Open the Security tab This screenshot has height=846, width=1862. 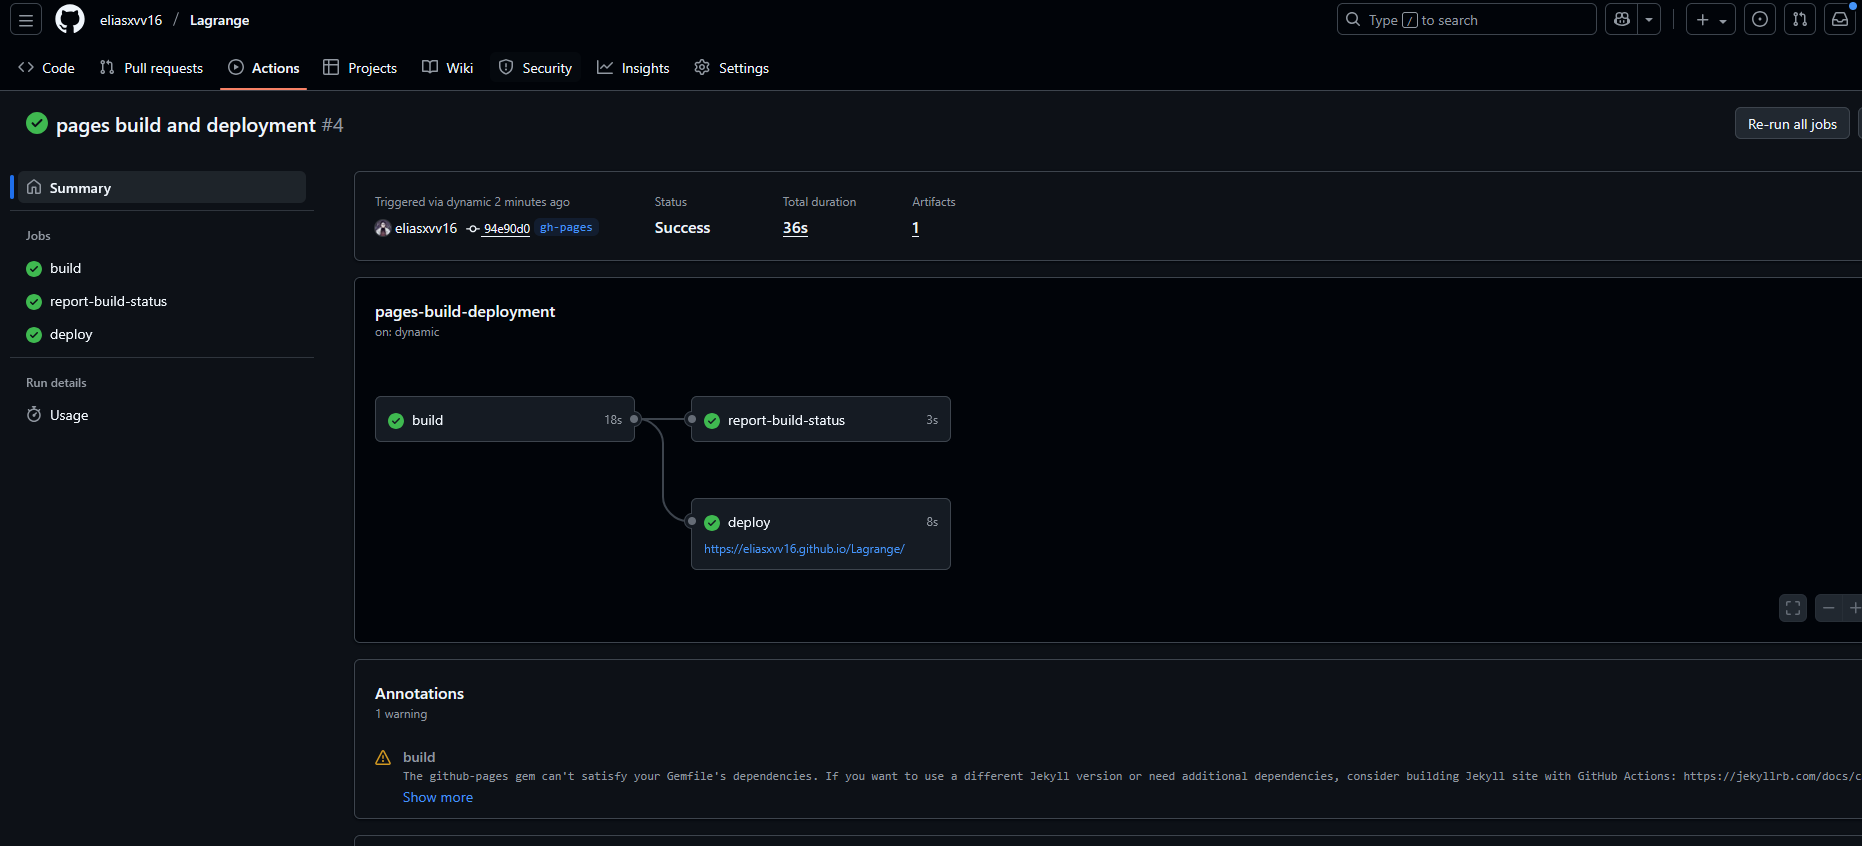[535, 68]
